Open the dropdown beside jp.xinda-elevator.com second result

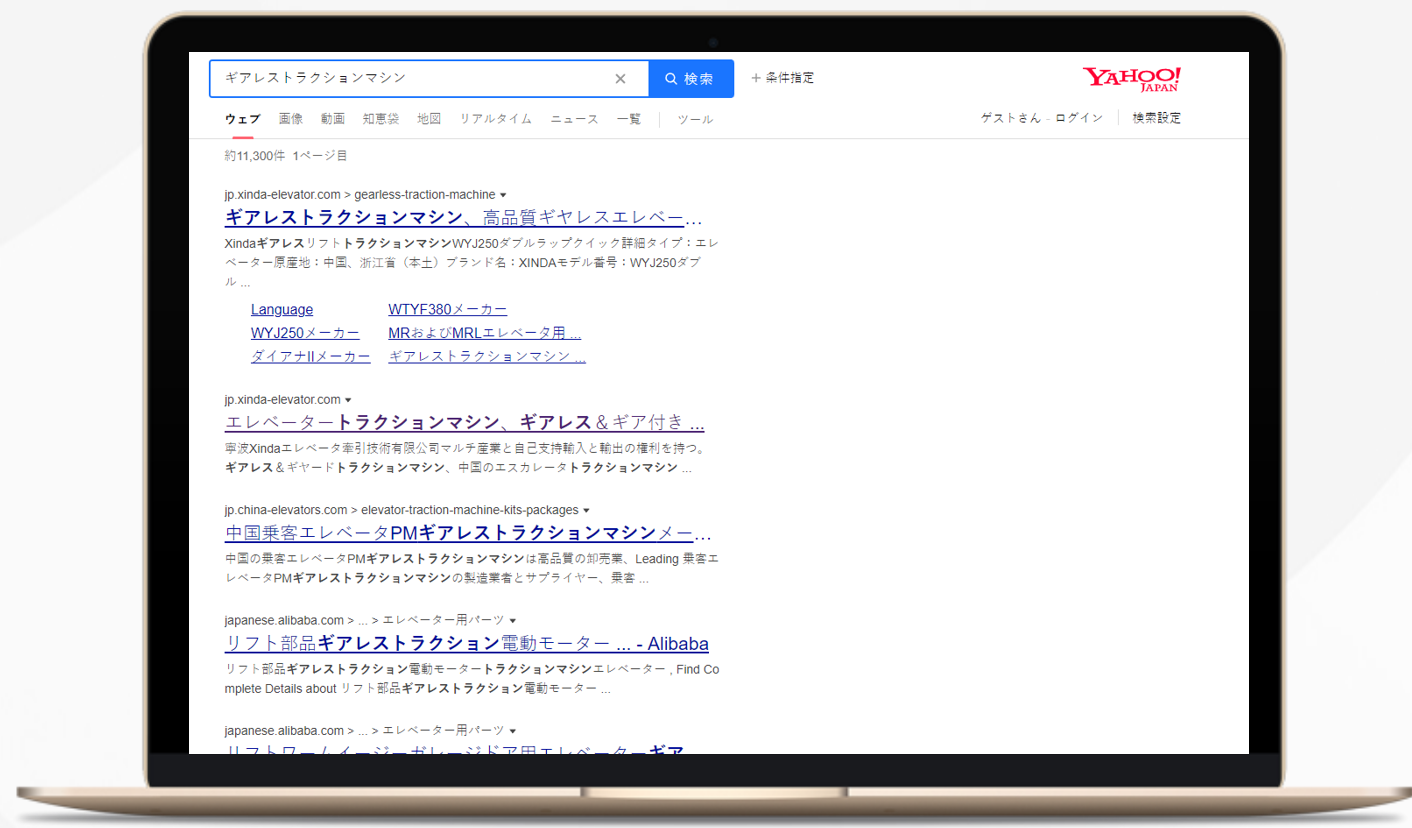tap(347, 398)
